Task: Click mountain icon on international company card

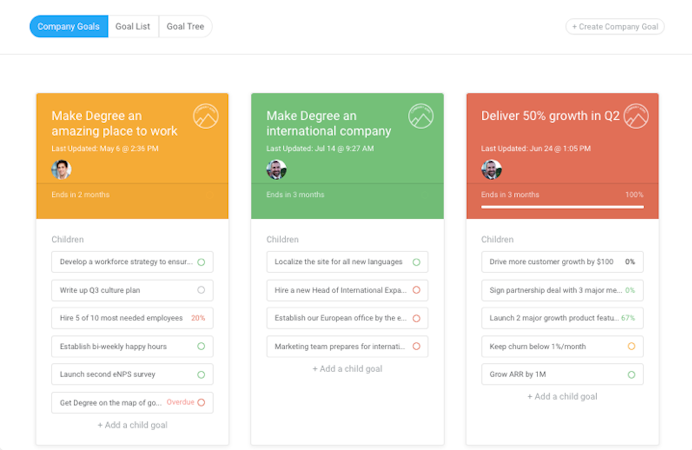Action: coord(421,116)
